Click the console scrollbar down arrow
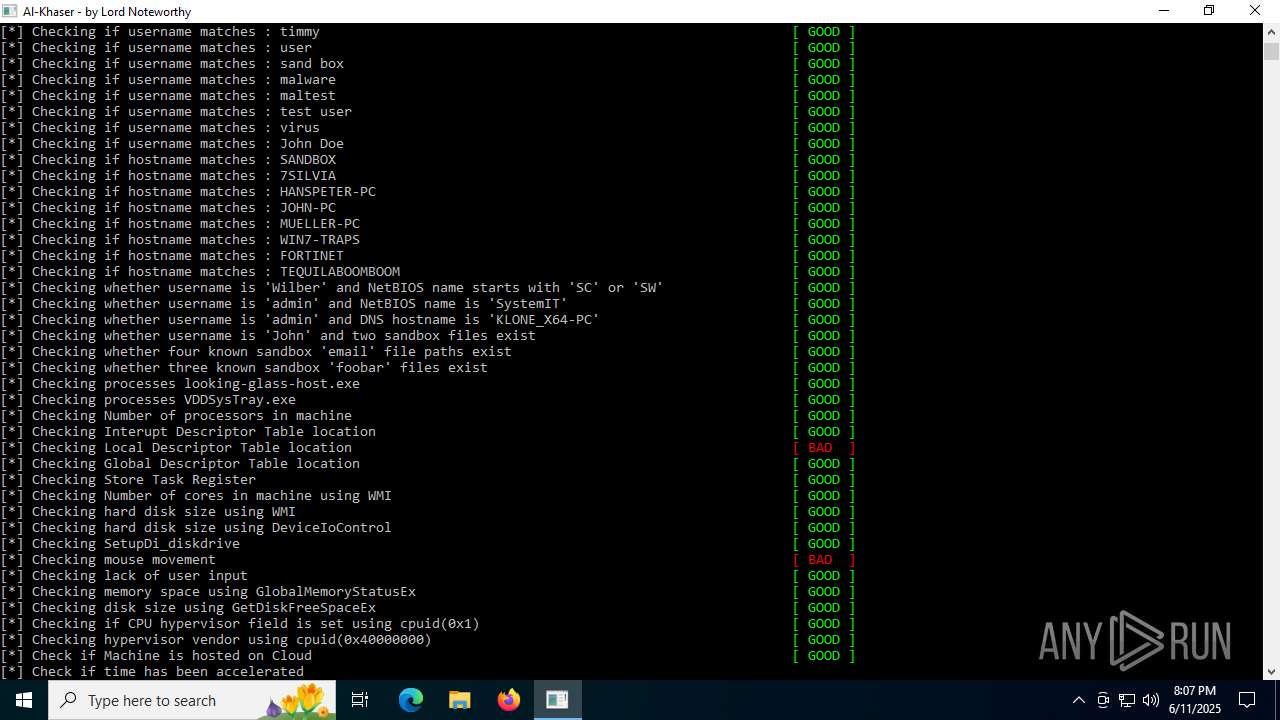The image size is (1280, 720). coord(1271,671)
